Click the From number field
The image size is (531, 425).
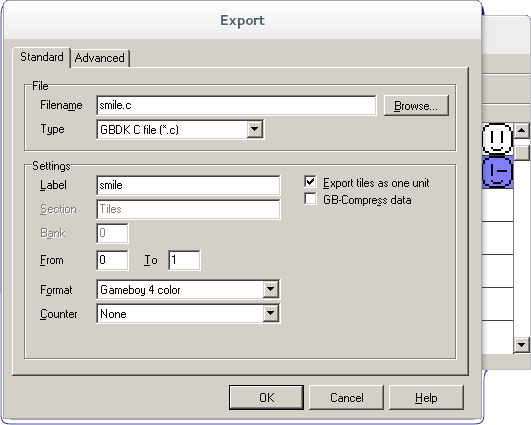click(112, 260)
